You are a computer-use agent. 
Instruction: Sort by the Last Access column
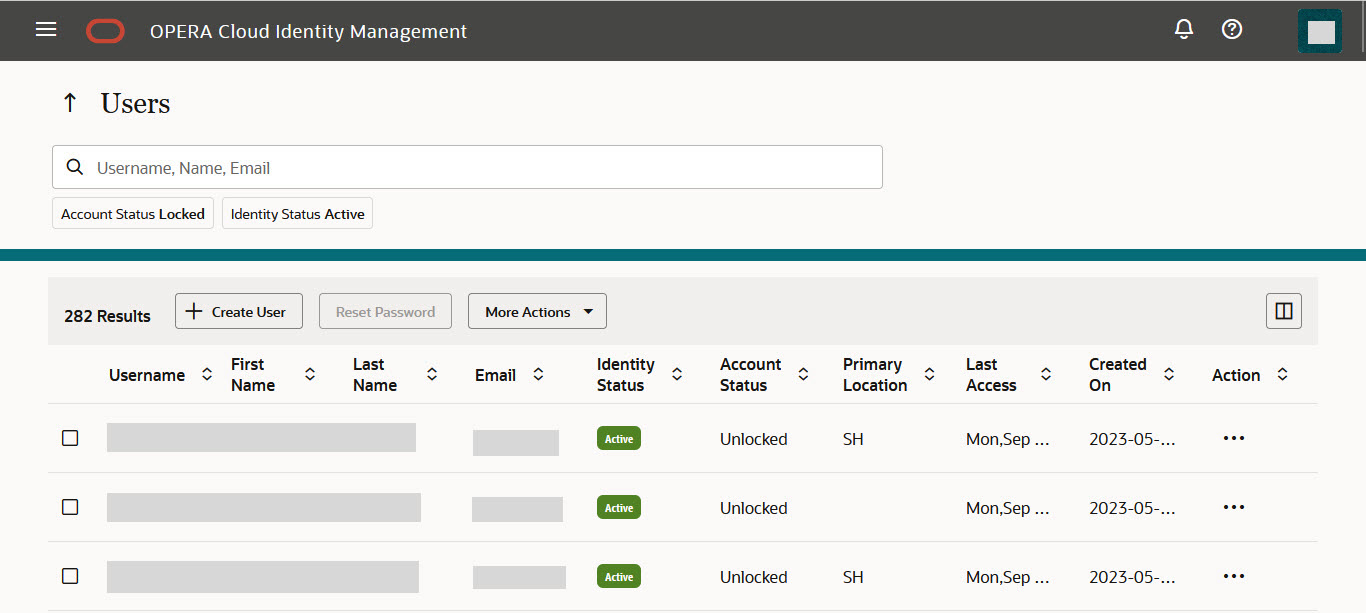pyautogui.click(x=1045, y=374)
